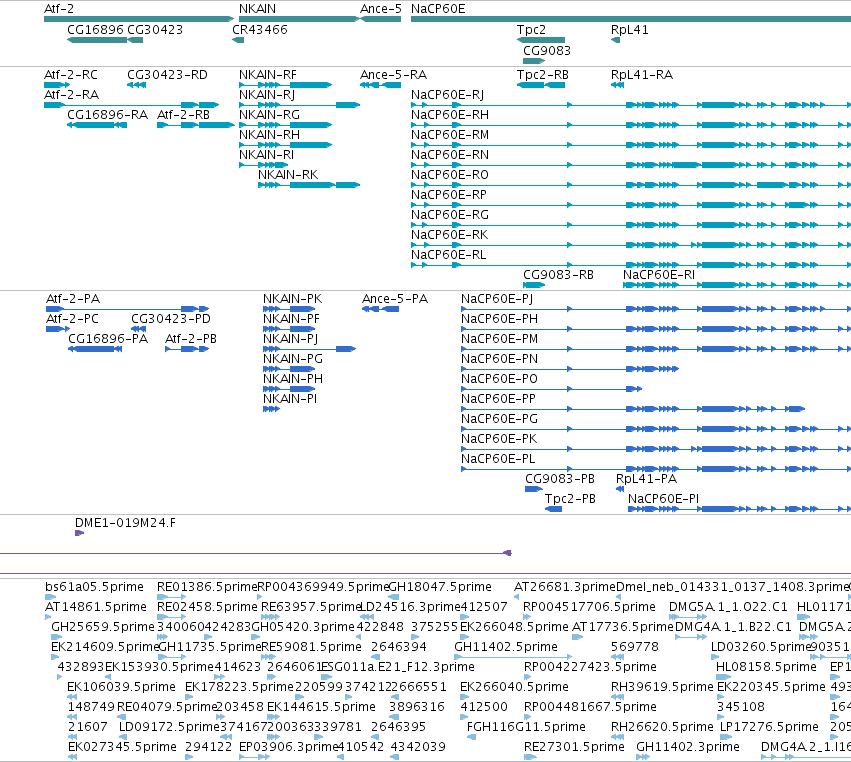Click transcript Tpc2-RB label
The width and height of the screenshot is (851, 762).
point(542,75)
